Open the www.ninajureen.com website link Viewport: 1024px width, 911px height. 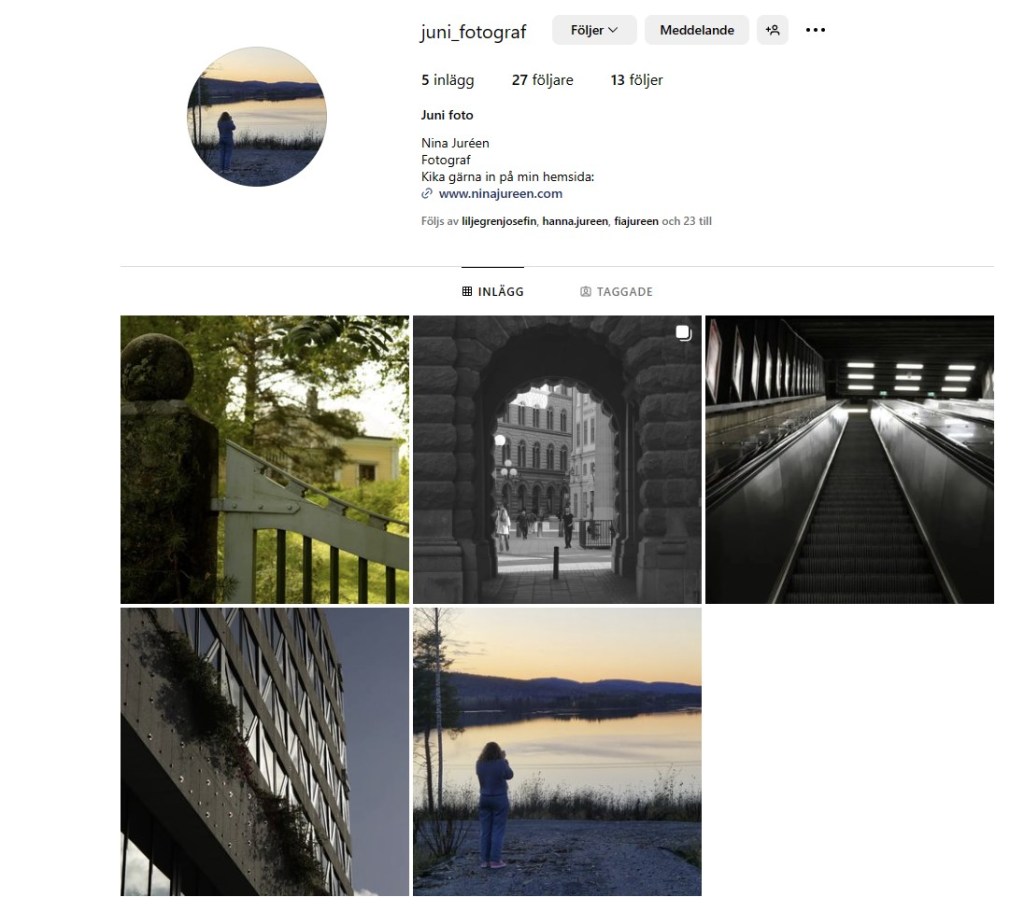tap(500, 193)
